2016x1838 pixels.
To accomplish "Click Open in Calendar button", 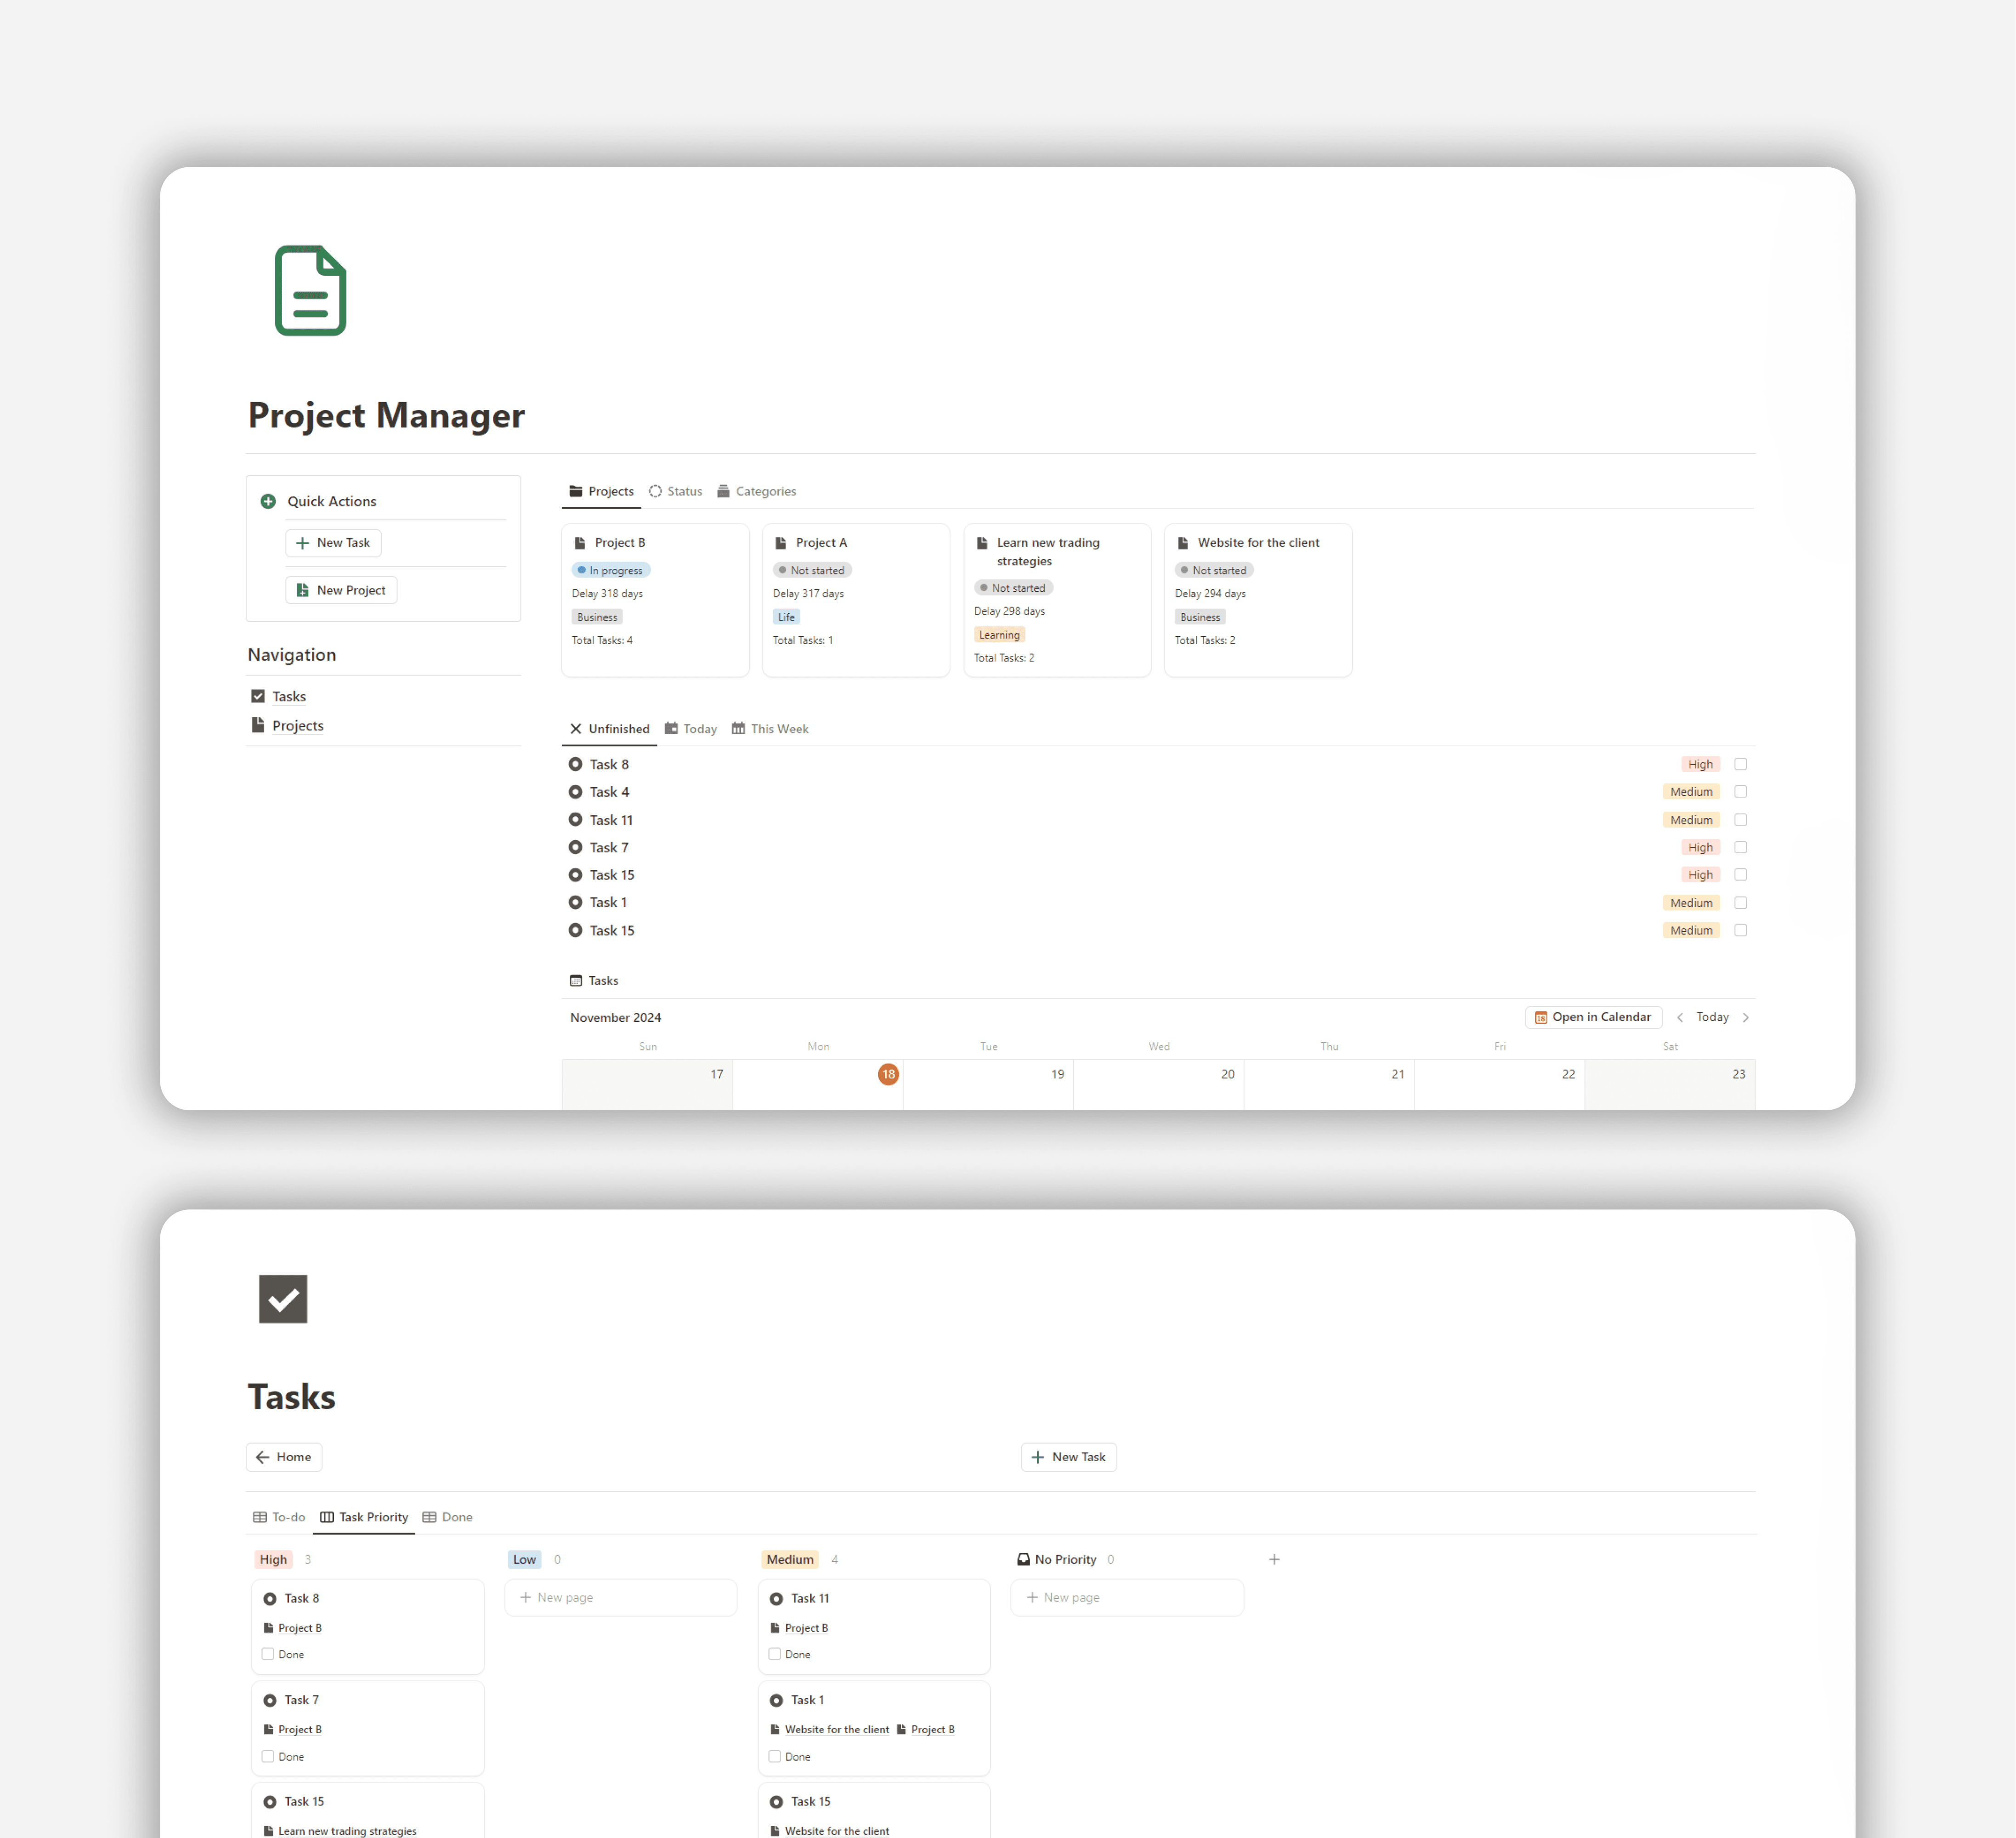I will pos(1593,1017).
